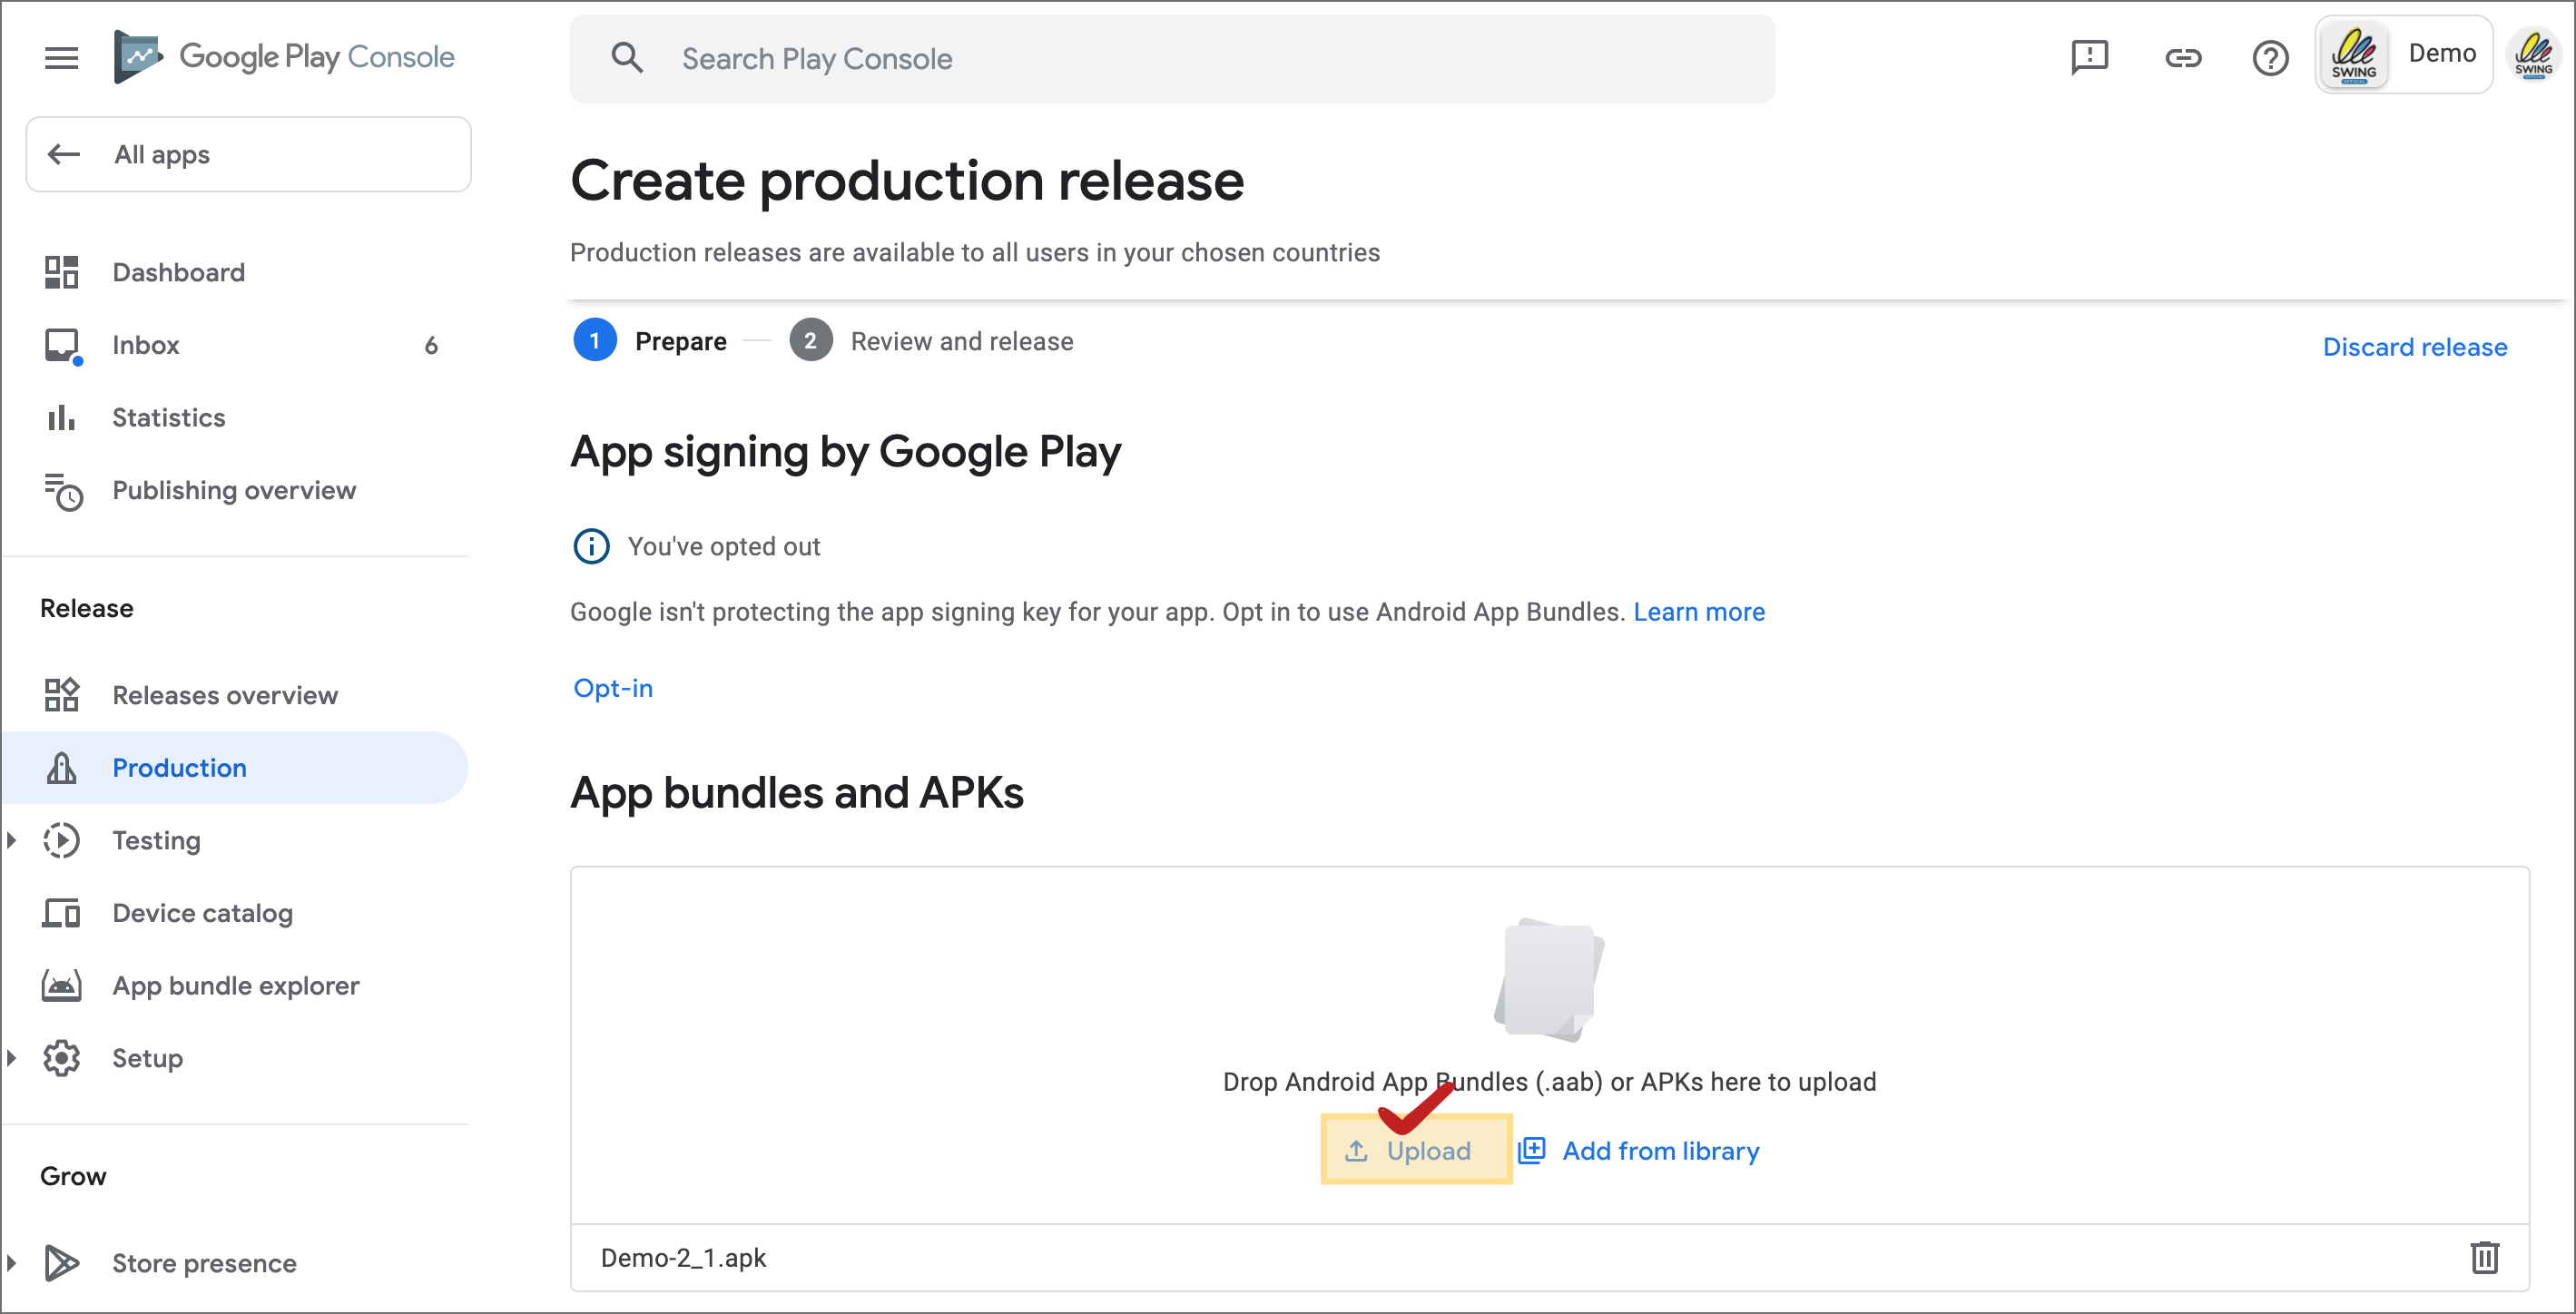Image resolution: width=2576 pixels, height=1314 pixels.
Task: Click the Discard release link
Action: tap(2414, 346)
